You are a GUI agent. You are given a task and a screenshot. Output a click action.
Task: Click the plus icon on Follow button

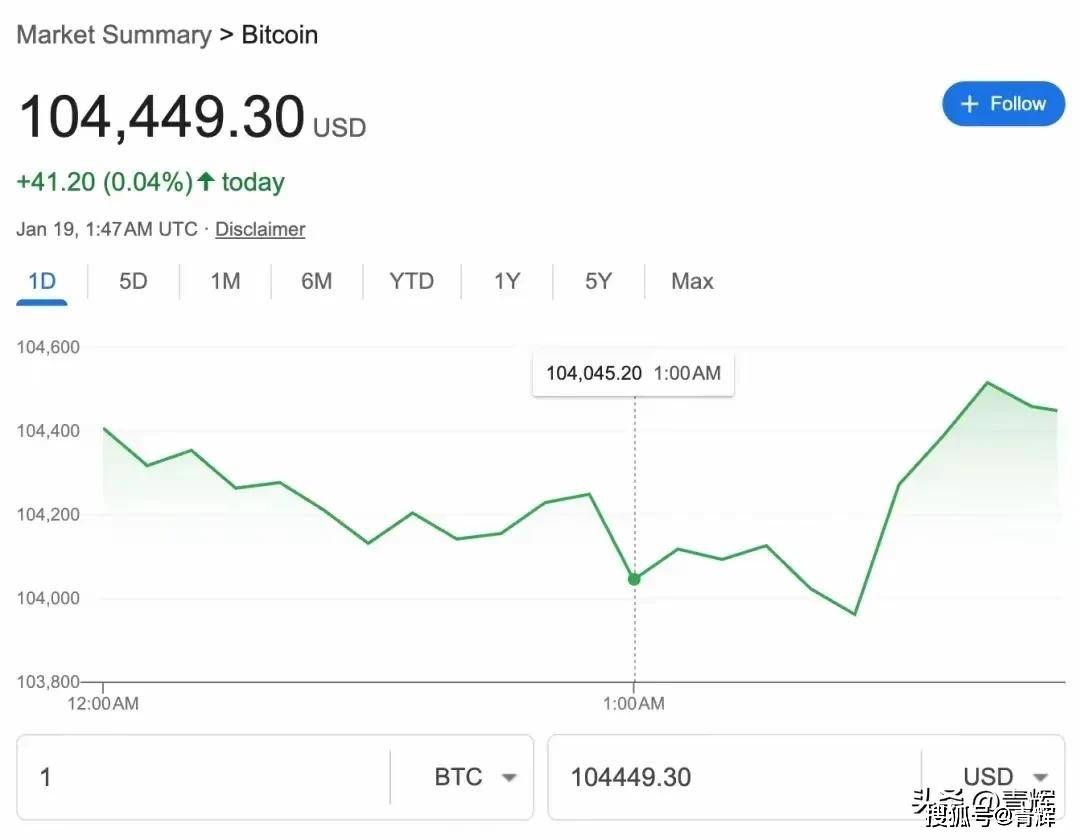(x=969, y=104)
